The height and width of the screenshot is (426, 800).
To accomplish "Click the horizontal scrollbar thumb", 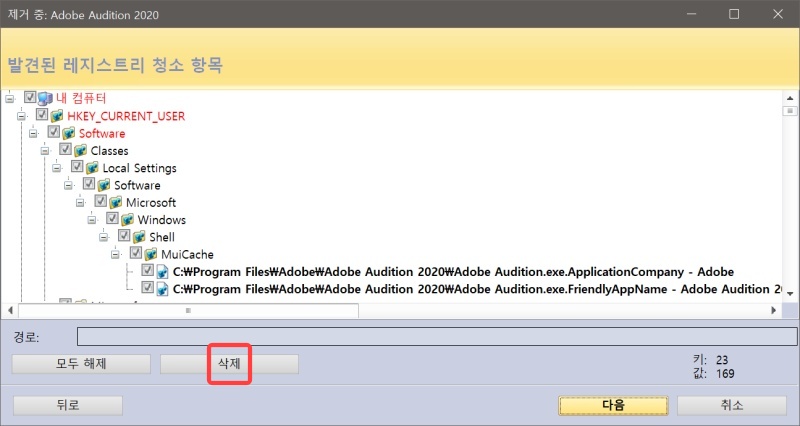I will coord(188,310).
